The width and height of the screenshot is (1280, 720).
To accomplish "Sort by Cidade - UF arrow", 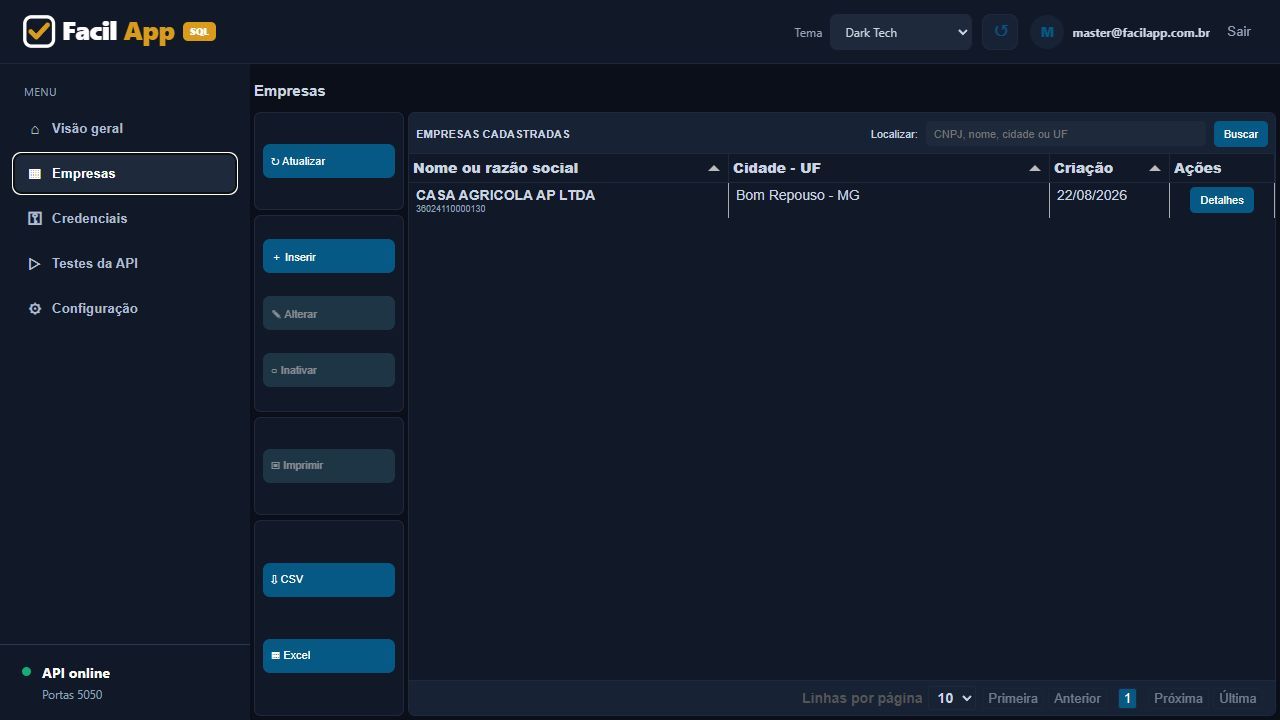I will pos(1035,168).
